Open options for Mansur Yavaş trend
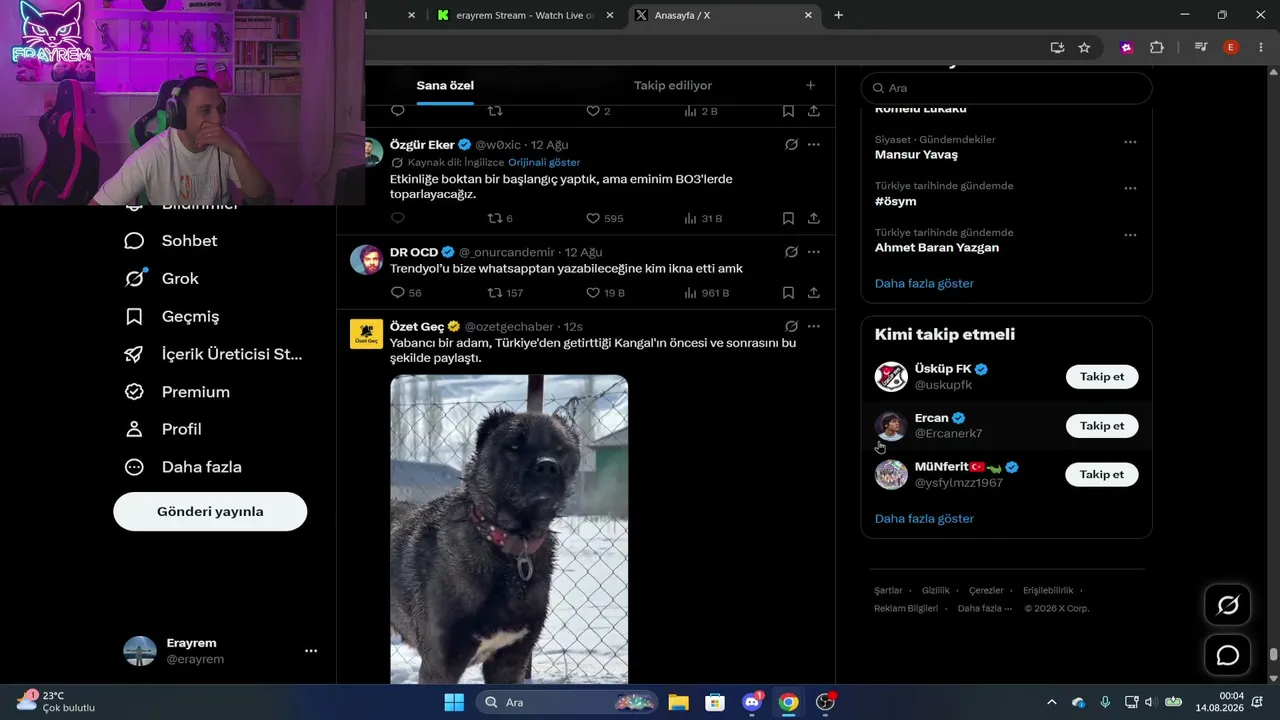Screen dimensions: 1280x720 (x=1130, y=142)
